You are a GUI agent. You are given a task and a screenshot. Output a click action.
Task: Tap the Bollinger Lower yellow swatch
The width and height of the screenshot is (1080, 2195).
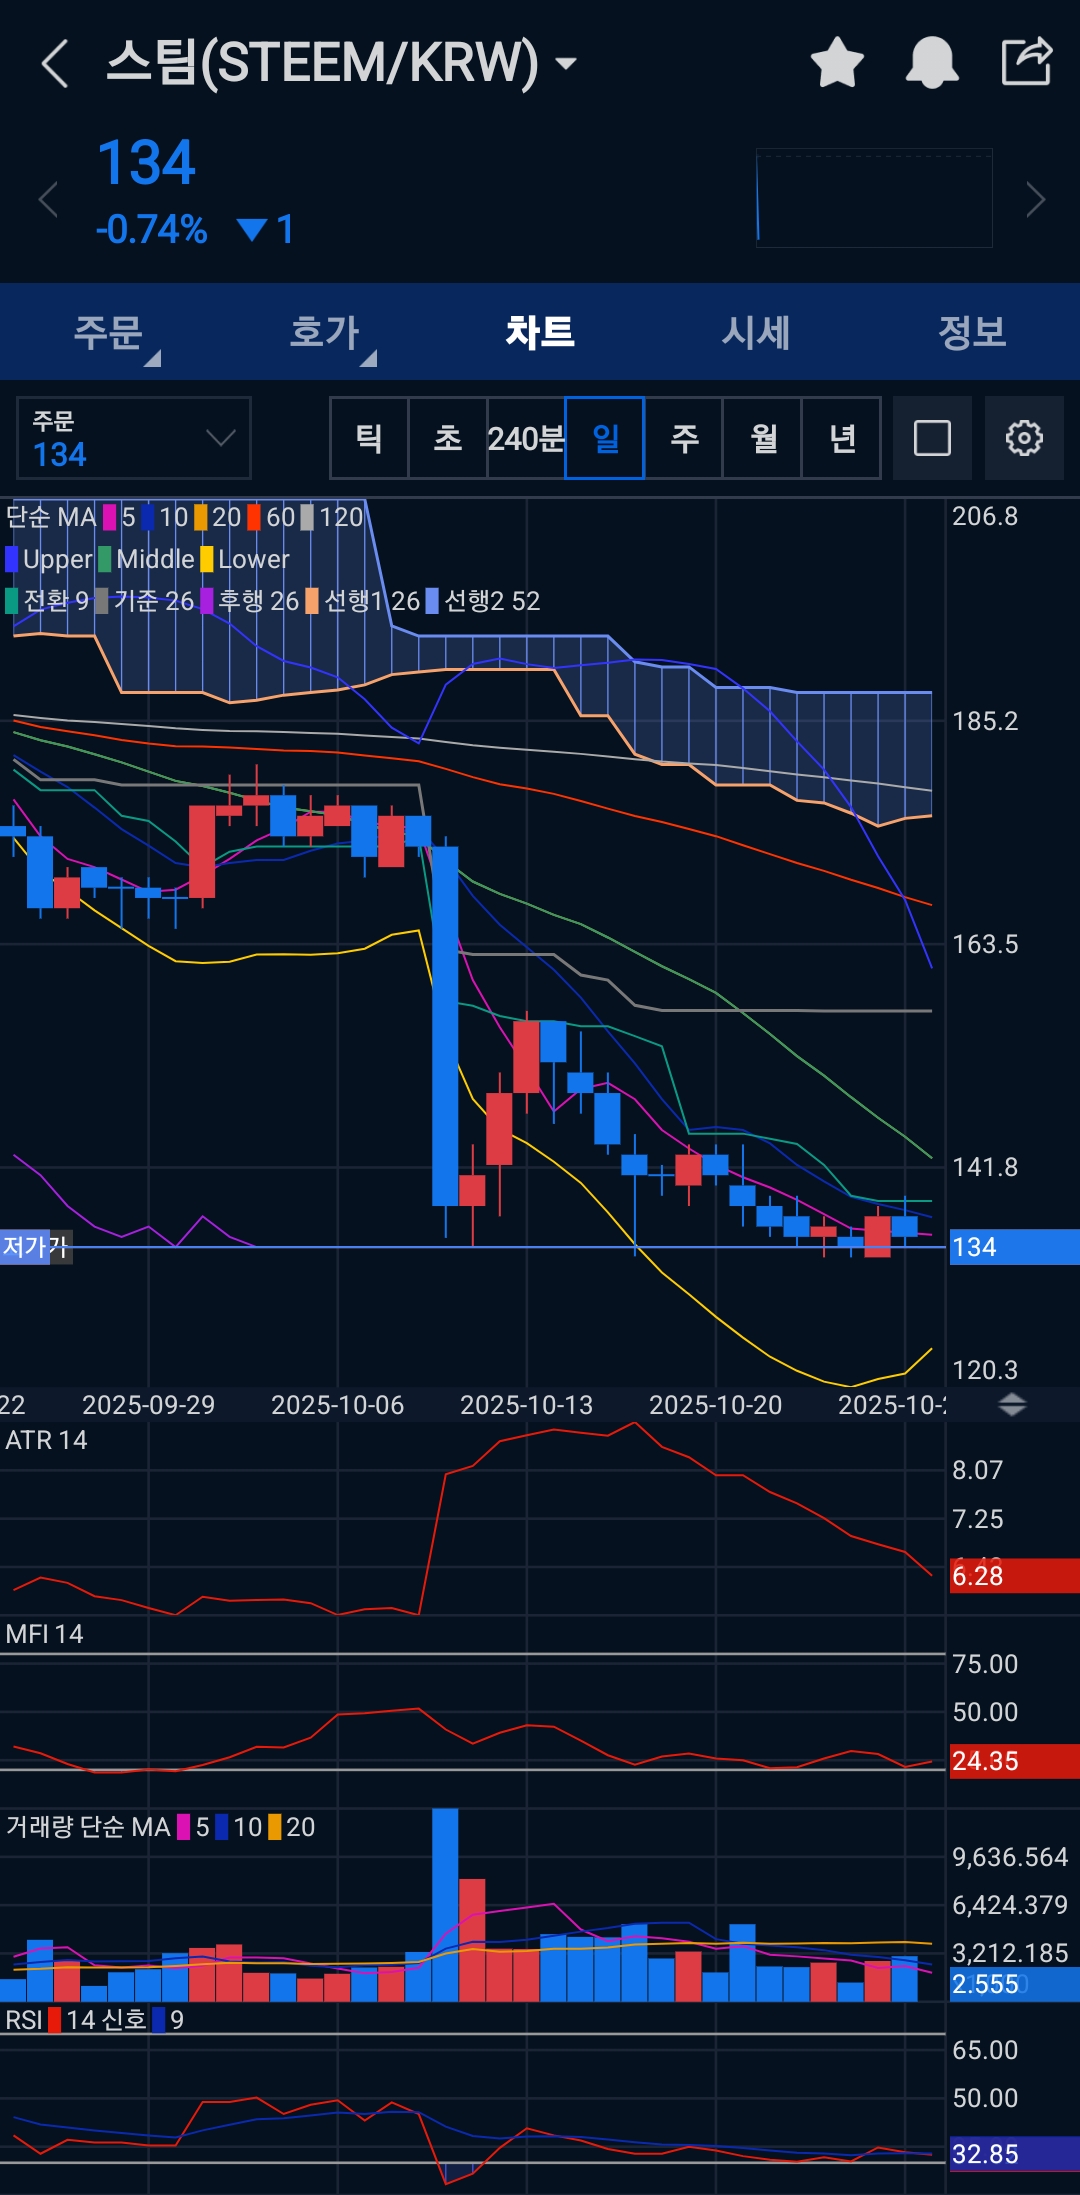point(207,559)
